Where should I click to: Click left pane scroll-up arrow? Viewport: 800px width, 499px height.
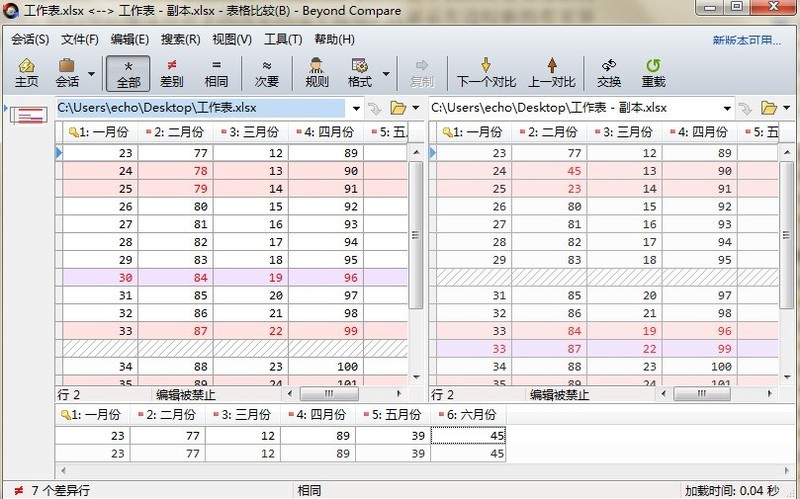coord(416,152)
